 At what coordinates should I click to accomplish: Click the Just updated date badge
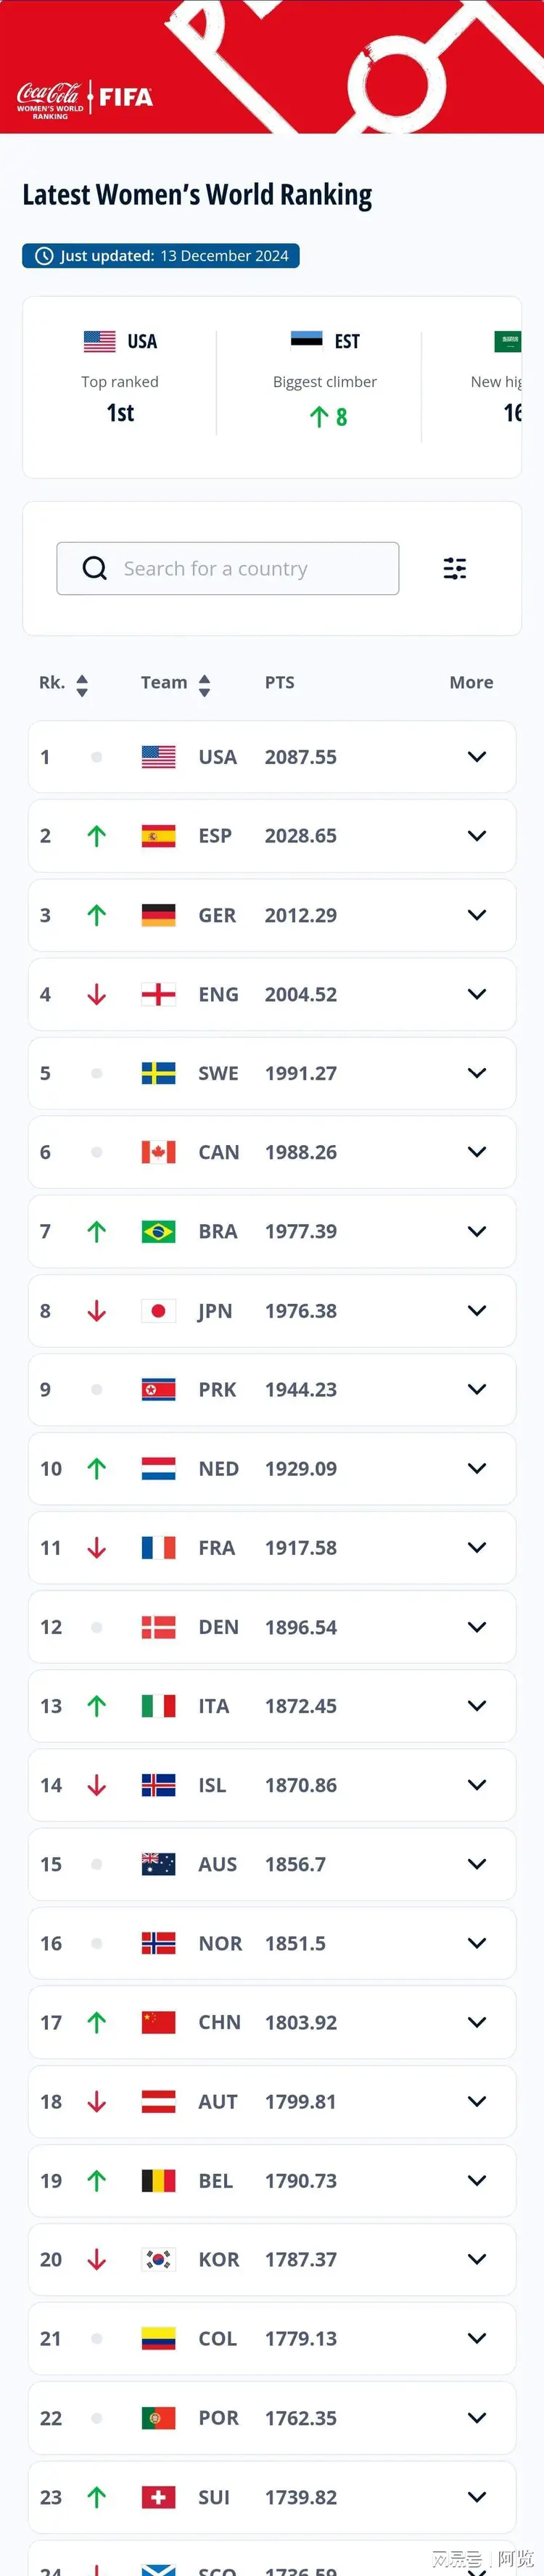tap(161, 256)
